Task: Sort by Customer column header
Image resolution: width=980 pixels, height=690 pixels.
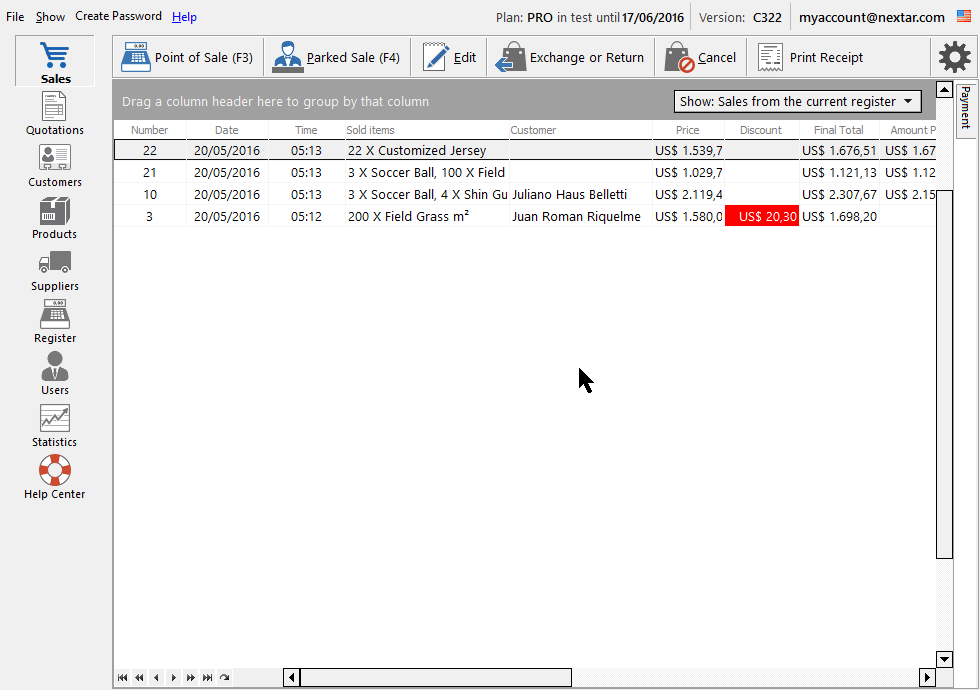Action: [x=580, y=130]
